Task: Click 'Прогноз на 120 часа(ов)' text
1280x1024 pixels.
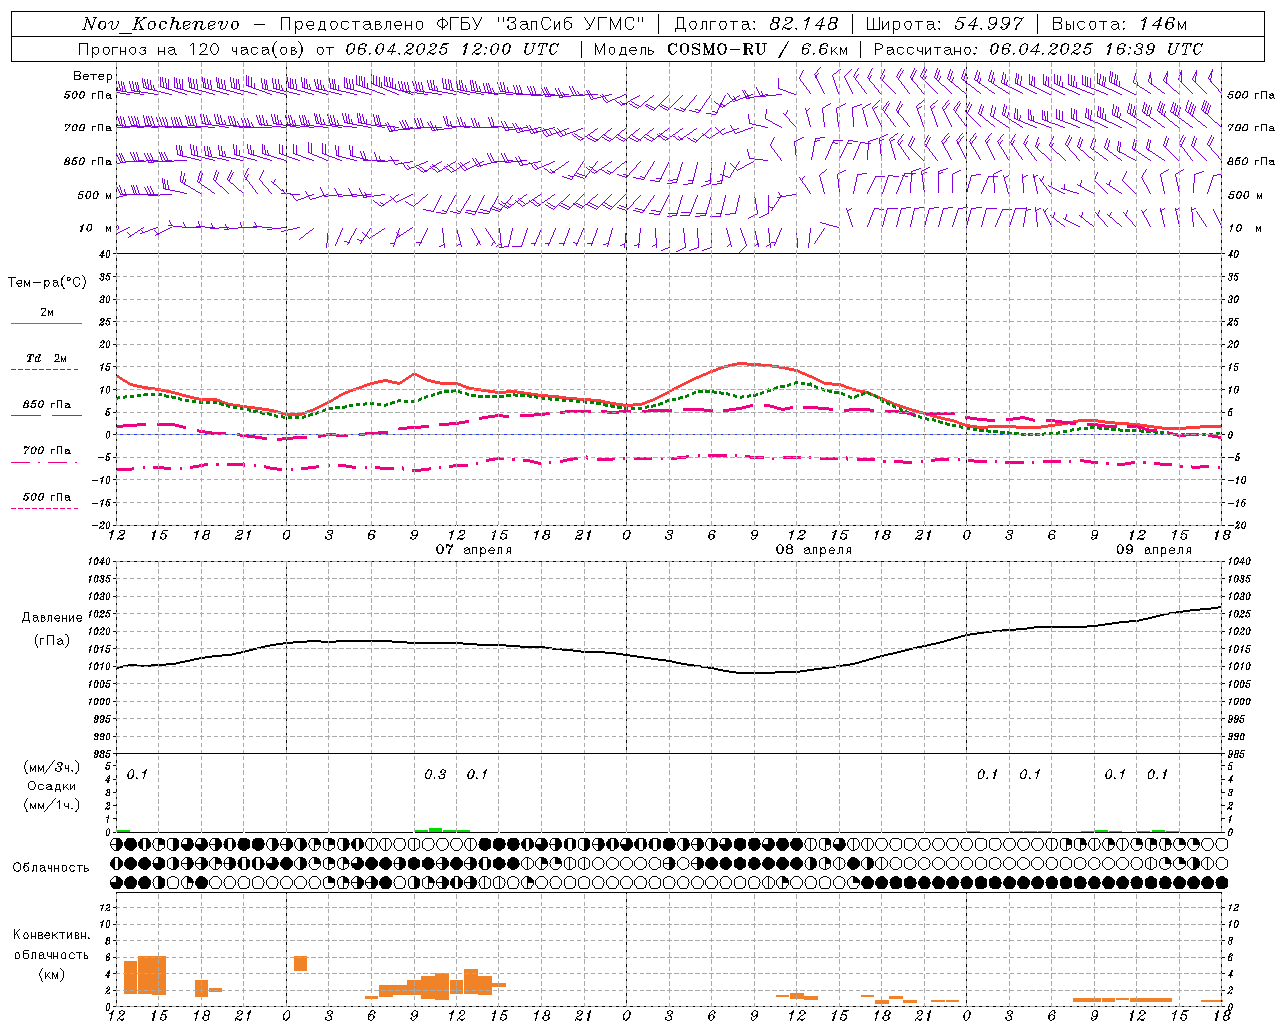Action: 192,49
